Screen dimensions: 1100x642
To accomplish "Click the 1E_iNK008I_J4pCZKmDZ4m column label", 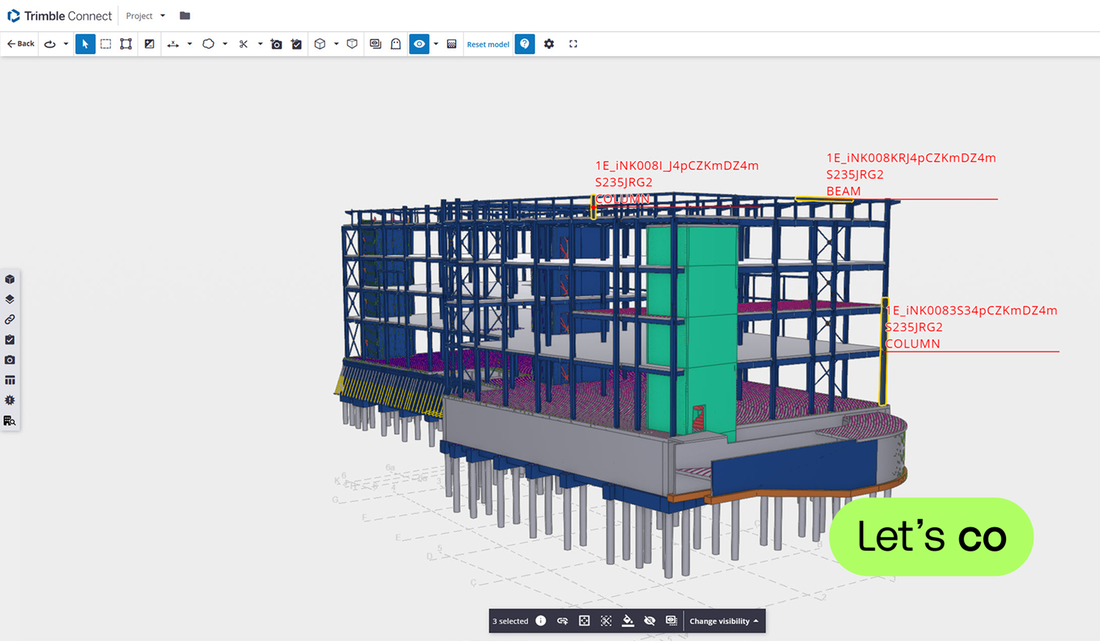I will (677, 182).
